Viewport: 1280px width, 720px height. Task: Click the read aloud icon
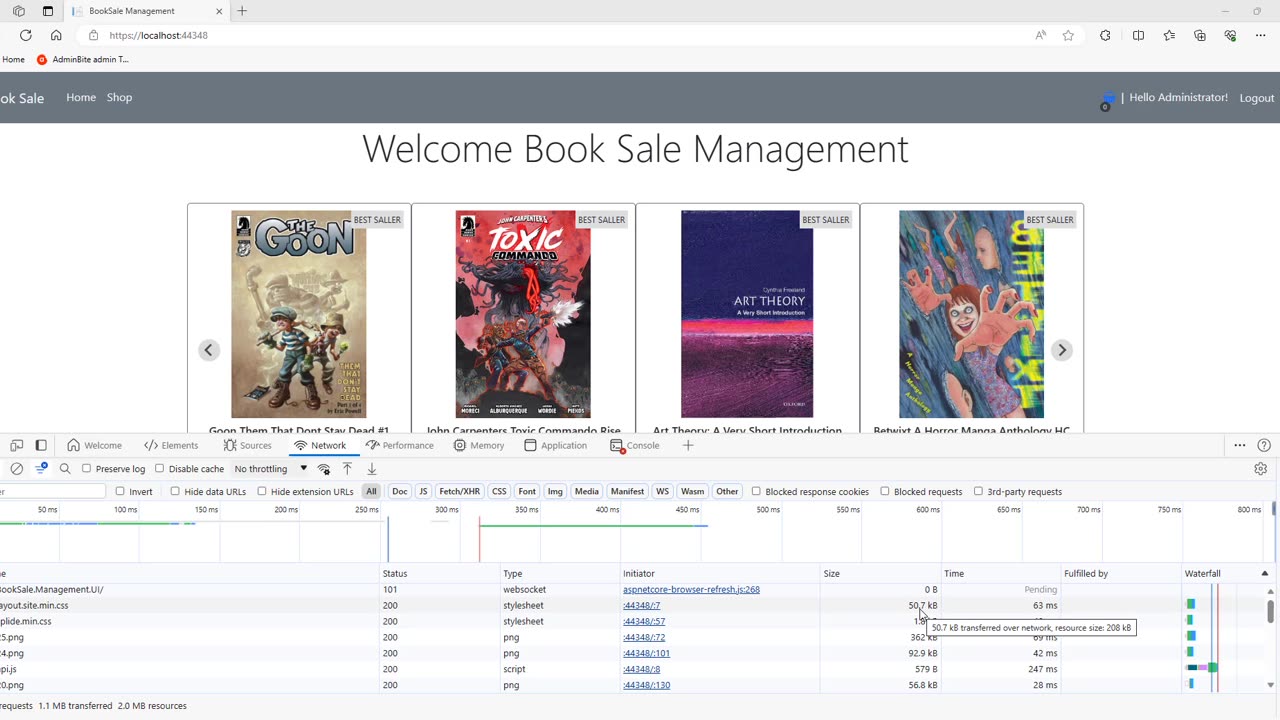(x=1041, y=35)
